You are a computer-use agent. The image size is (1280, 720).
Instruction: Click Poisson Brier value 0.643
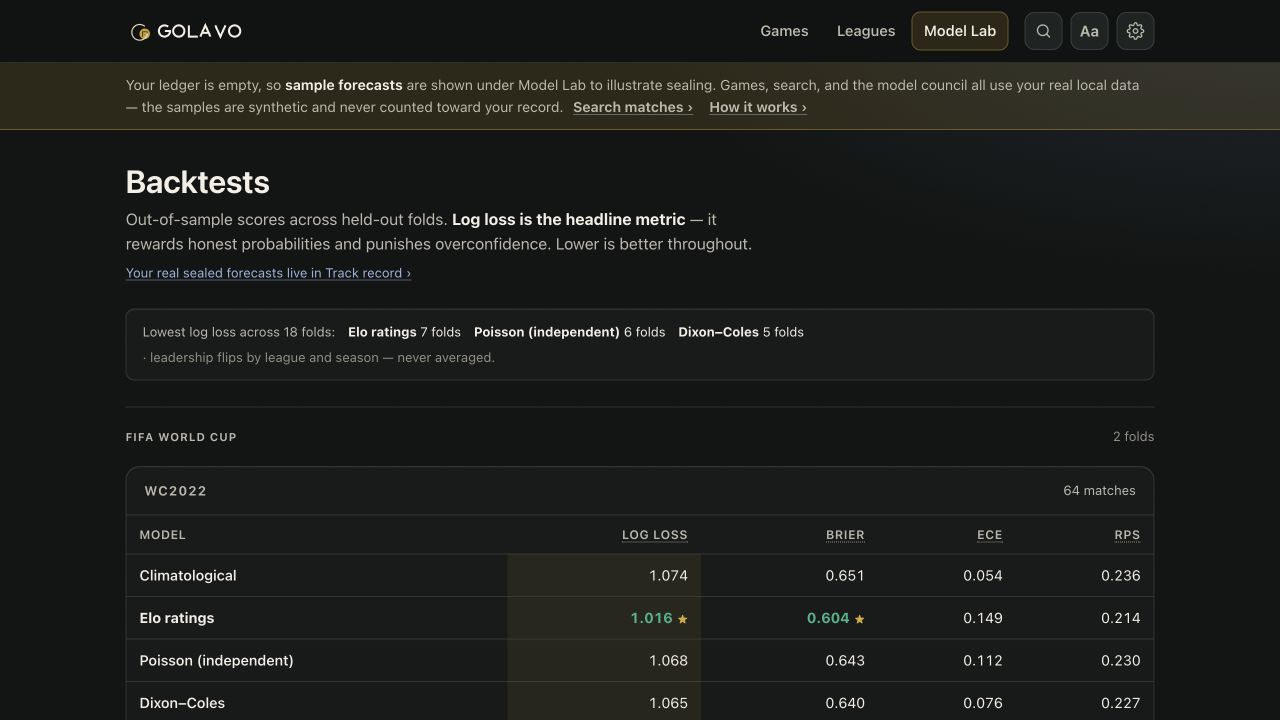[845, 661]
